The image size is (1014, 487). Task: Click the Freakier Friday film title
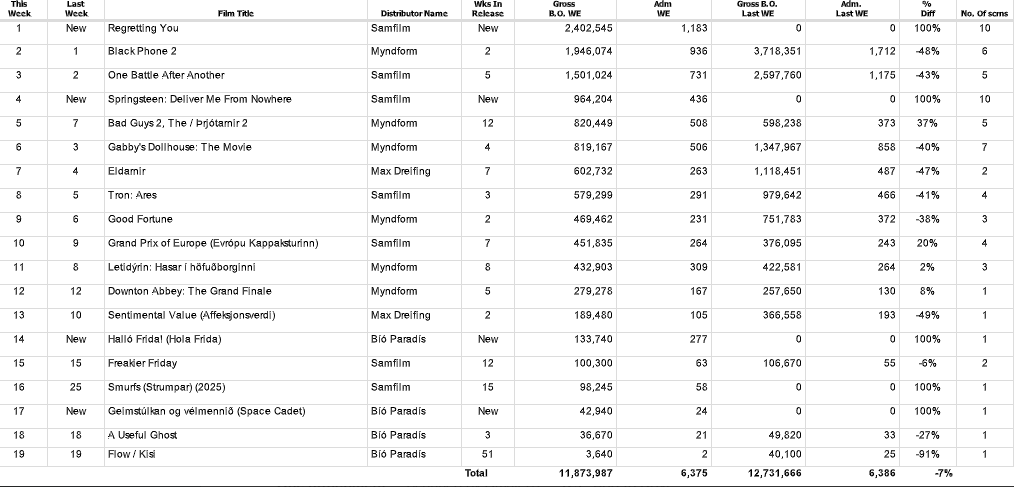click(144, 363)
